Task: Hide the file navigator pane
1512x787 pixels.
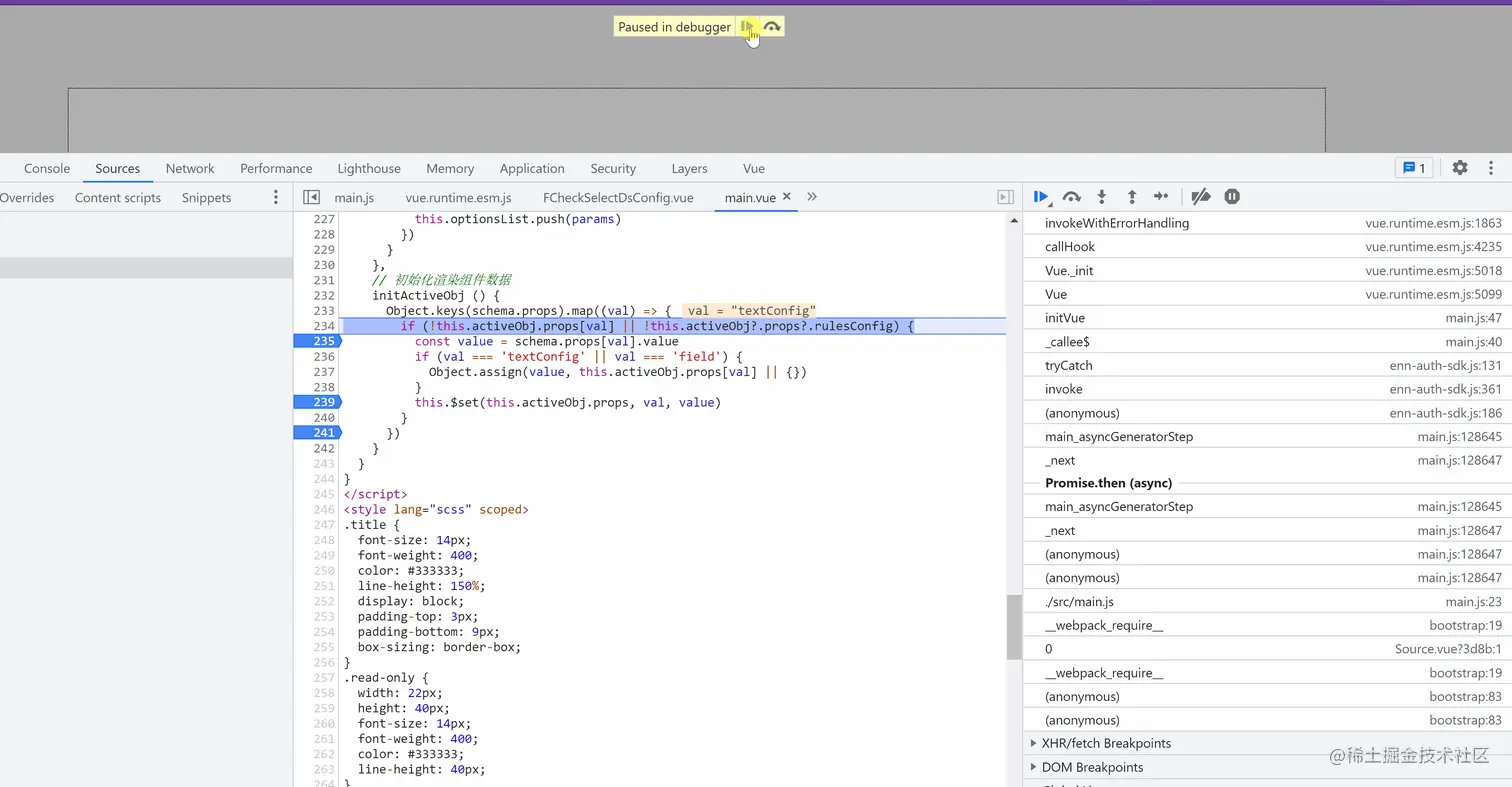Action: pyautogui.click(x=311, y=198)
